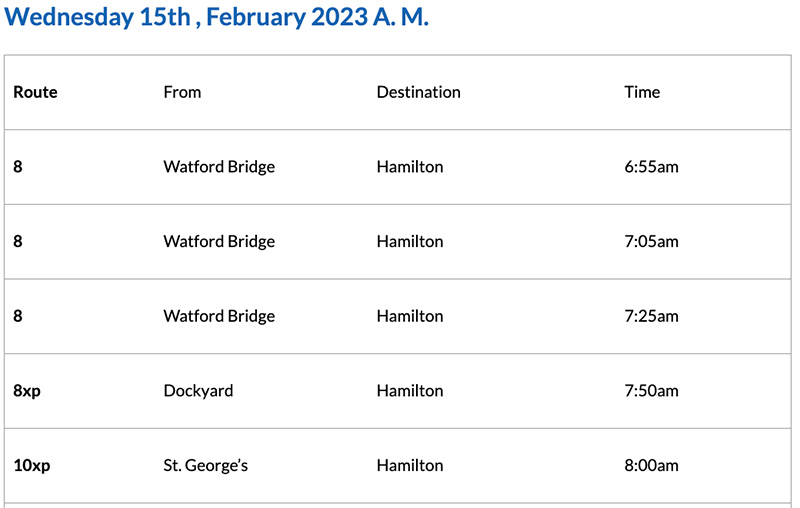Click route 8 in the 6:55am row
Image resolution: width=800 pixels, height=508 pixels.
click(x=18, y=167)
